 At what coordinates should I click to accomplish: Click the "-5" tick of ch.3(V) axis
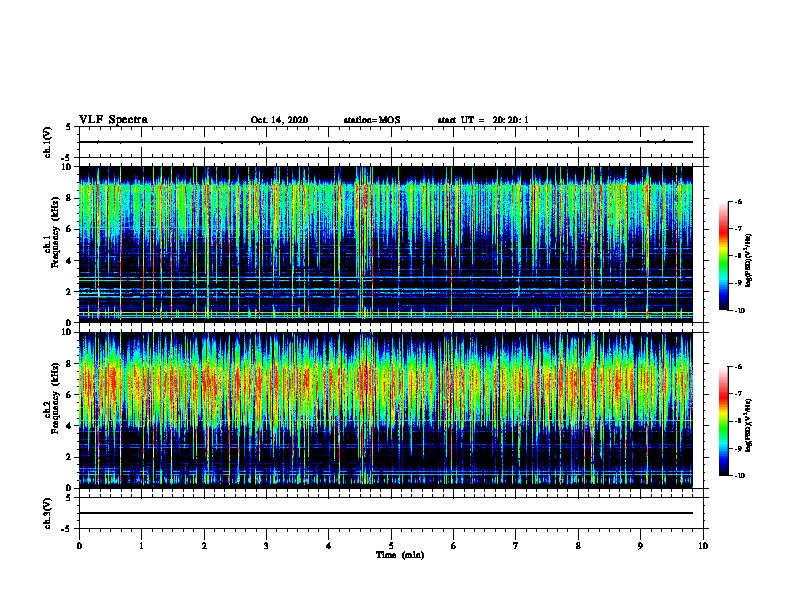[67, 529]
